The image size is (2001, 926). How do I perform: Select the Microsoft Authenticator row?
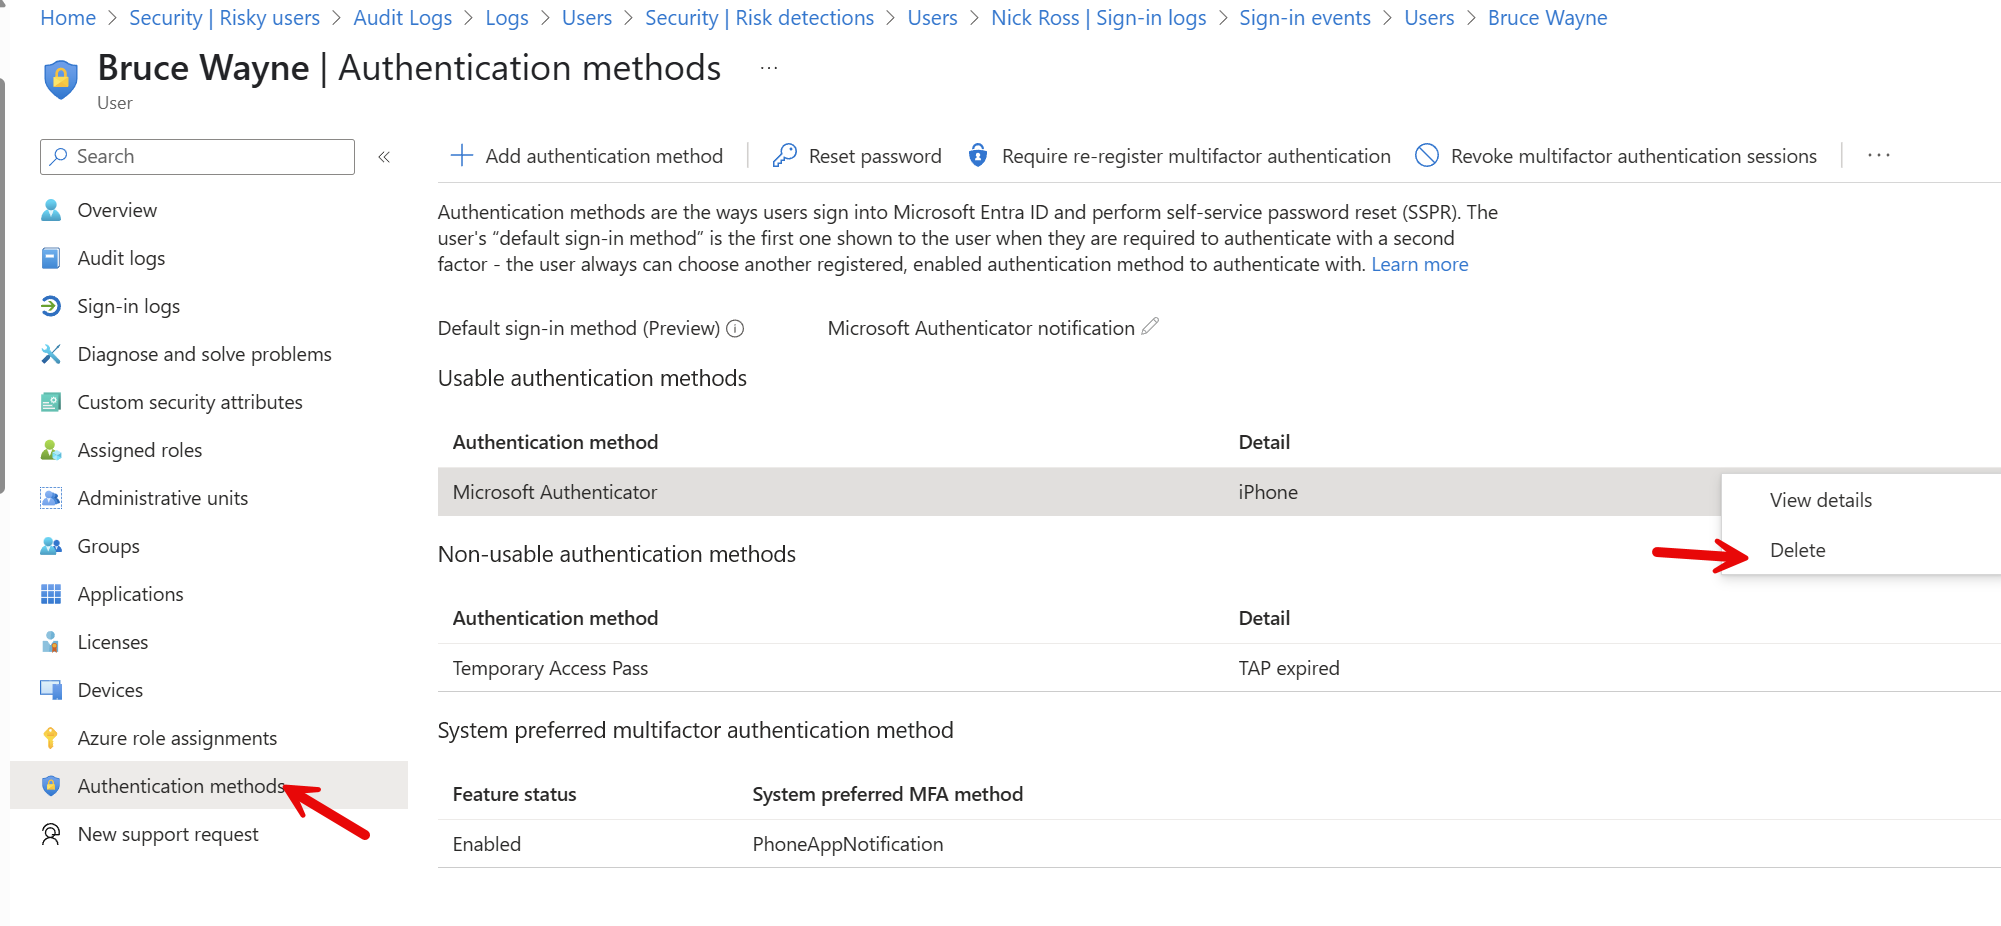pyautogui.click(x=1079, y=492)
